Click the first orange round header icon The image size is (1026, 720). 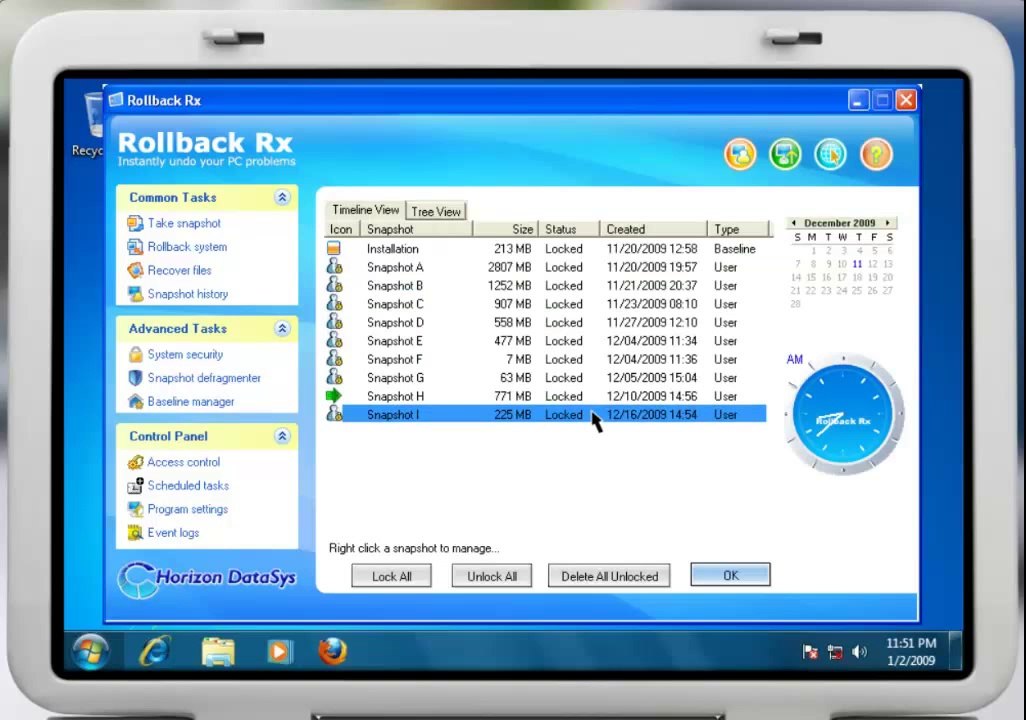coord(740,154)
